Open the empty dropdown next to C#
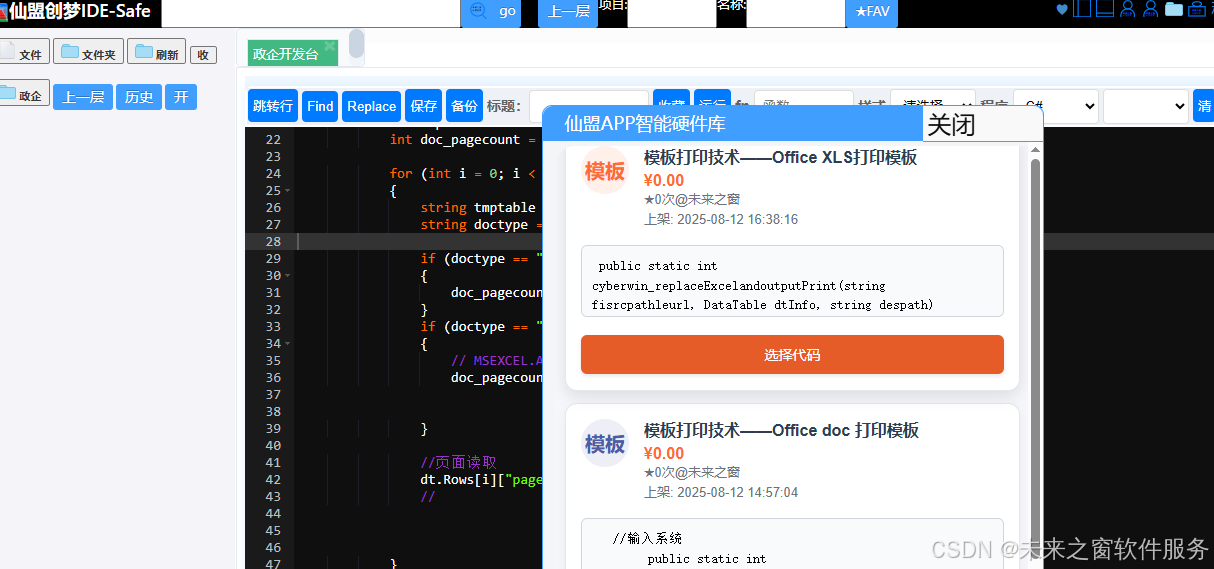This screenshot has height=569, width=1214. click(1146, 106)
